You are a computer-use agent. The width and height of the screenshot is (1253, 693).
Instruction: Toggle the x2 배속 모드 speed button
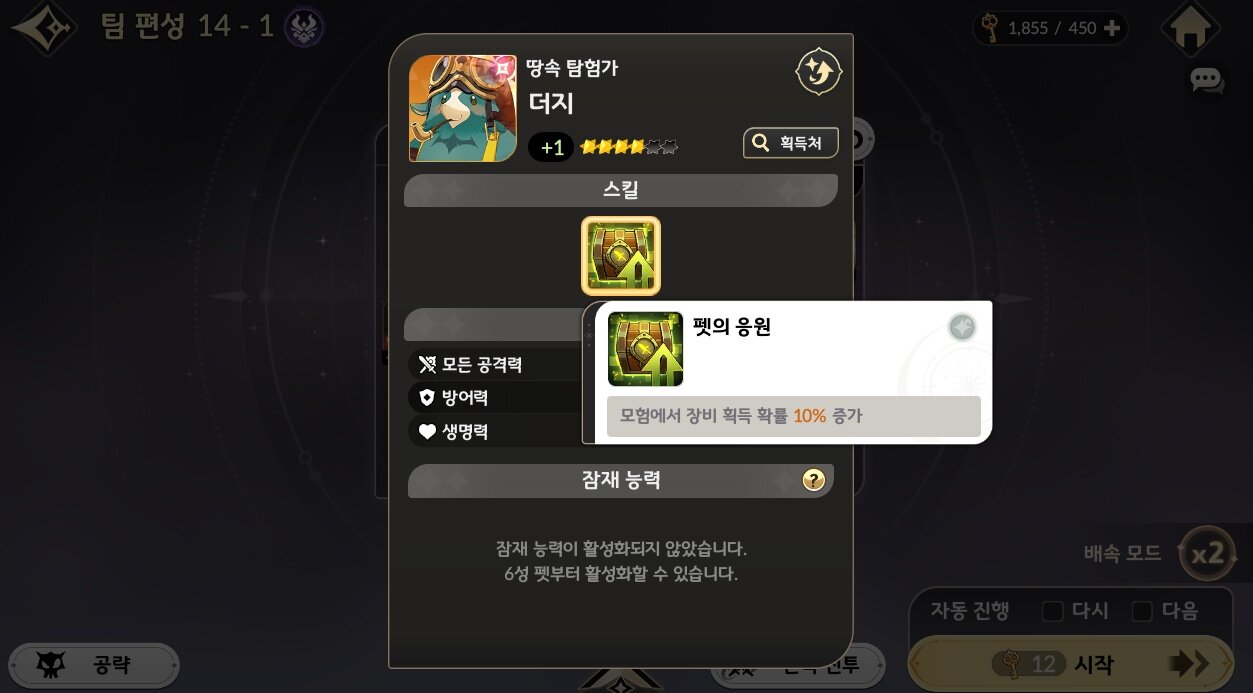[x=1207, y=554]
